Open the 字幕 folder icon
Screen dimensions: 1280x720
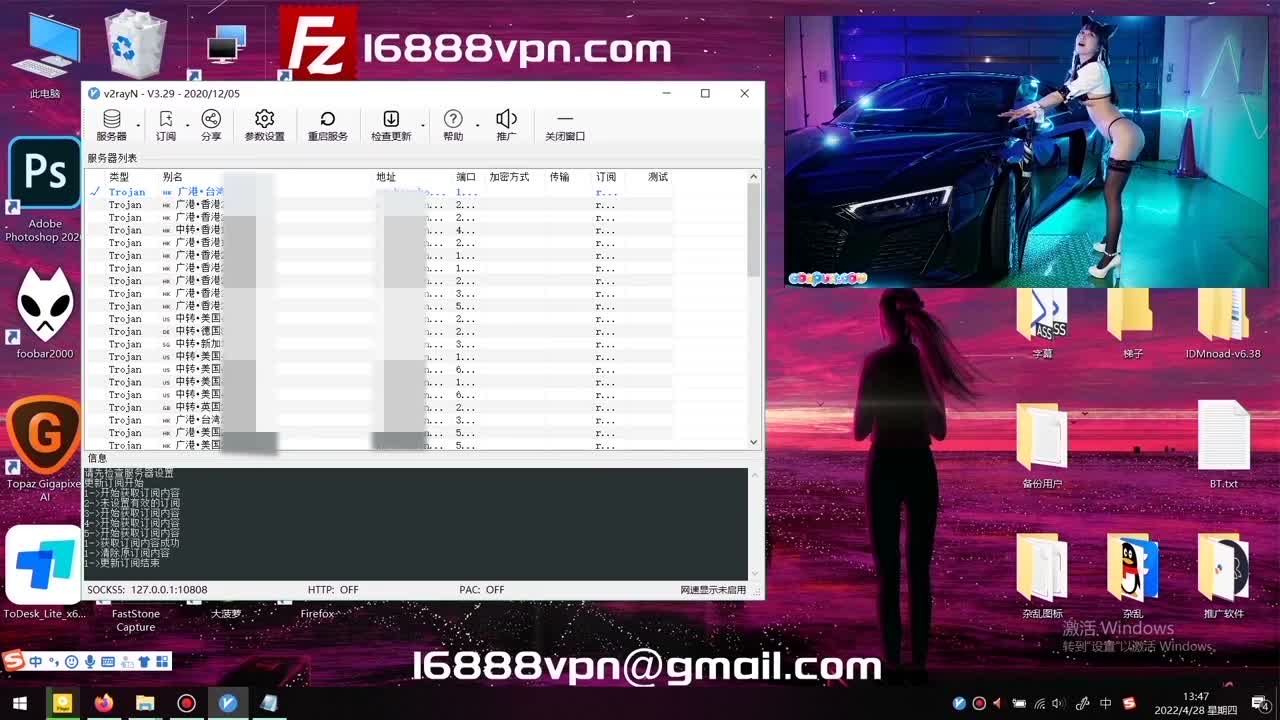pyautogui.click(x=1042, y=324)
